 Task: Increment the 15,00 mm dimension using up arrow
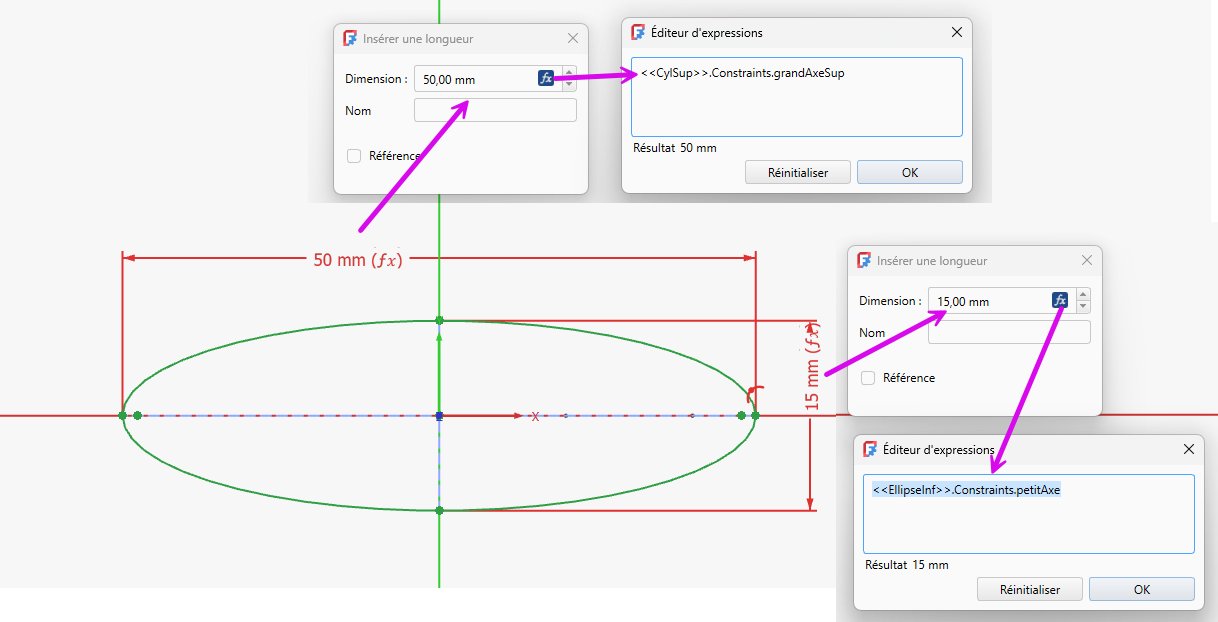pyautogui.click(x=1083, y=294)
